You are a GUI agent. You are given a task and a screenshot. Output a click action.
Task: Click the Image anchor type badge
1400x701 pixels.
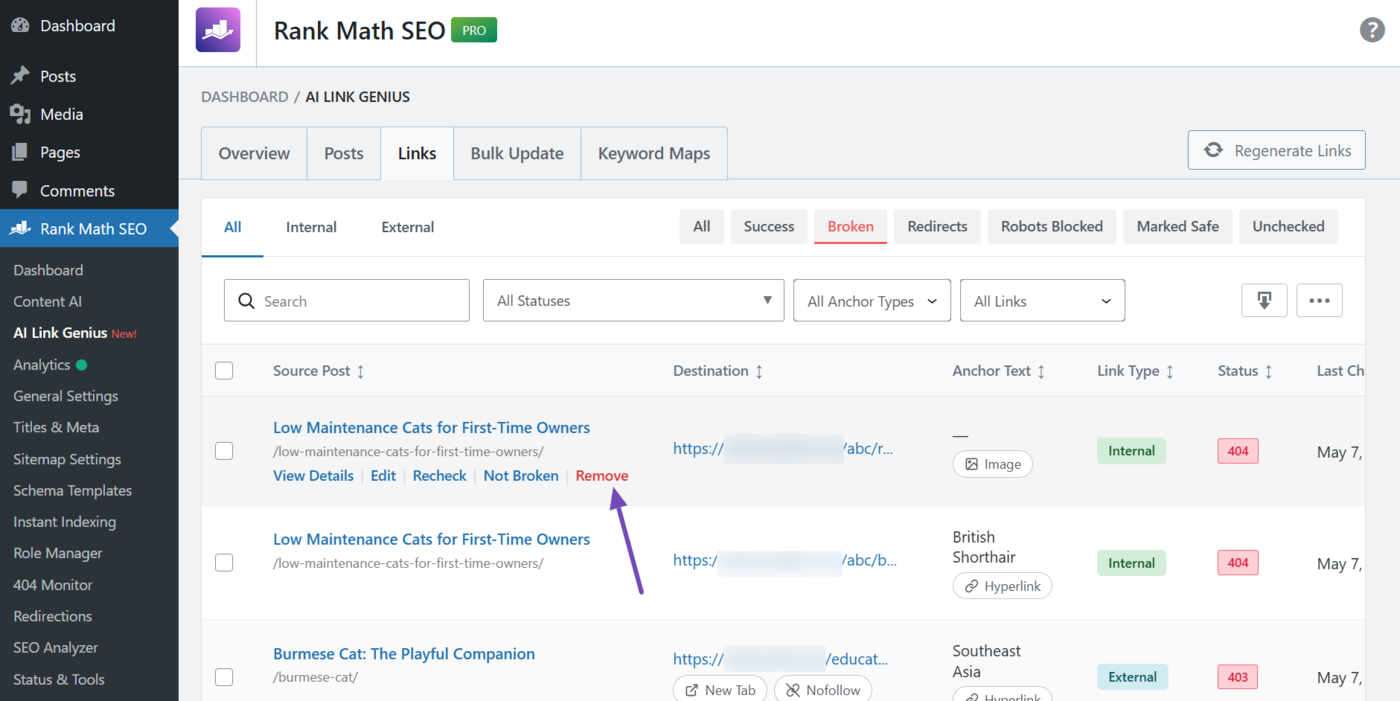point(993,464)
